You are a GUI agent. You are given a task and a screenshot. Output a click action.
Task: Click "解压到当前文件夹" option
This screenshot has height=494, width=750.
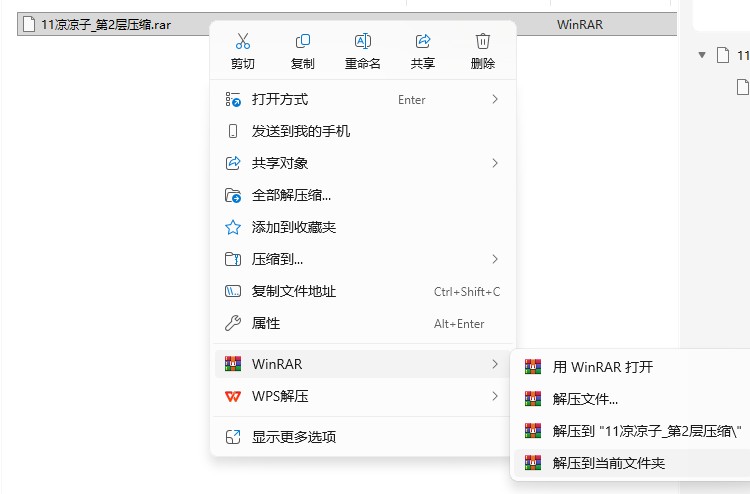pyautogui.click(x=608, y=463)
